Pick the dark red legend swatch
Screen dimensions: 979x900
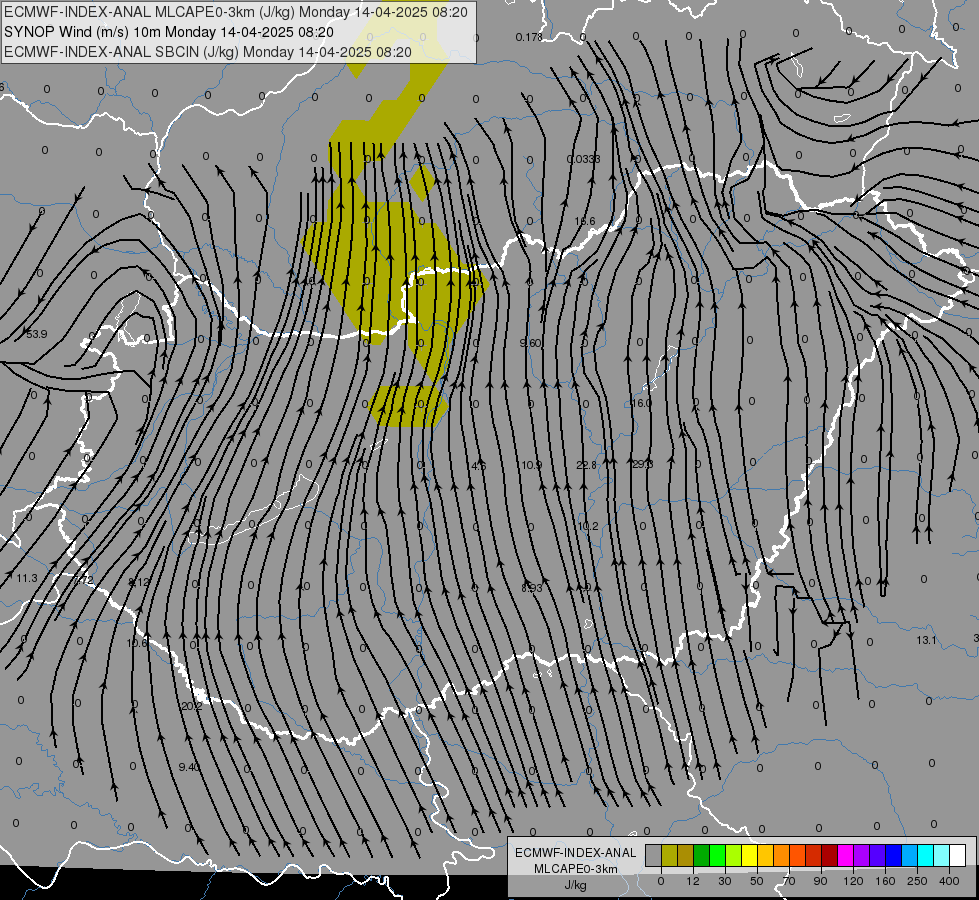click(x=829, y=855)
